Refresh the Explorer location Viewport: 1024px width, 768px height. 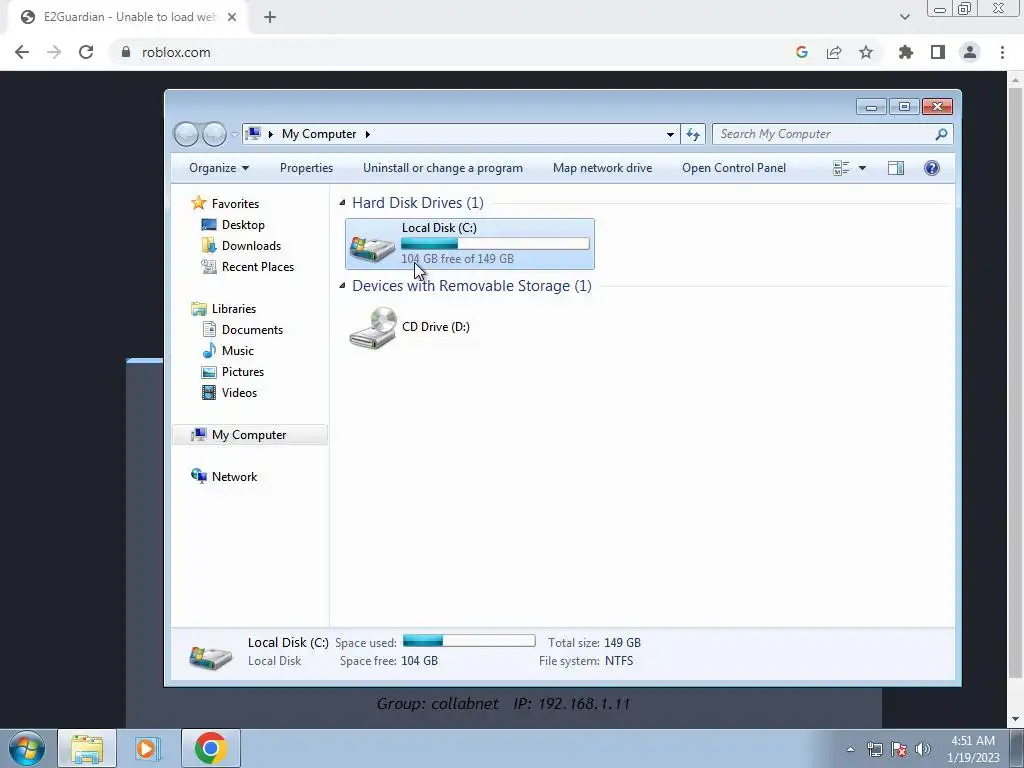pos(693,135)
